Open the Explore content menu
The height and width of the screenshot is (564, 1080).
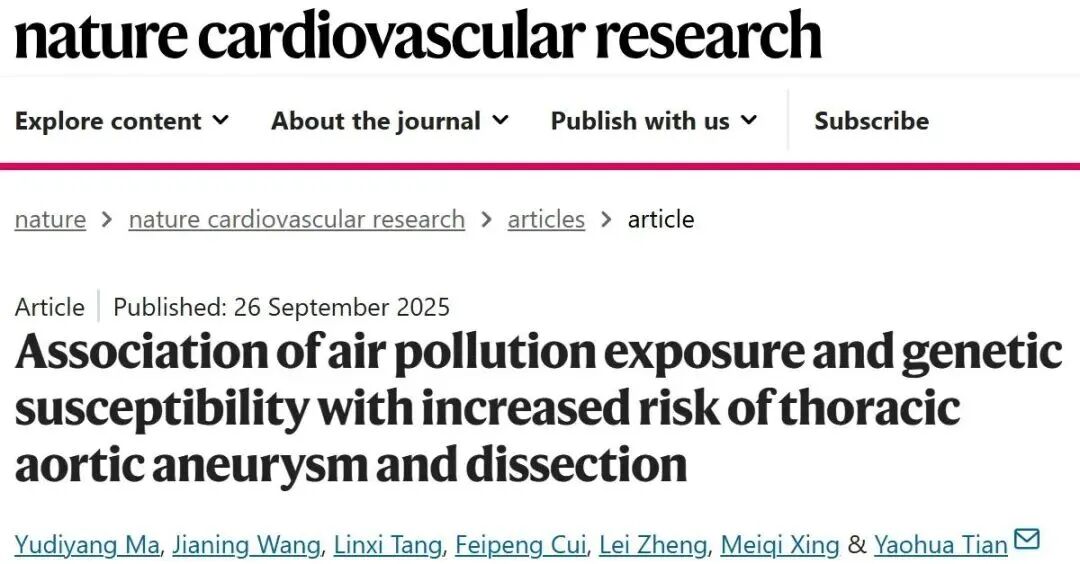click(108, 122)
